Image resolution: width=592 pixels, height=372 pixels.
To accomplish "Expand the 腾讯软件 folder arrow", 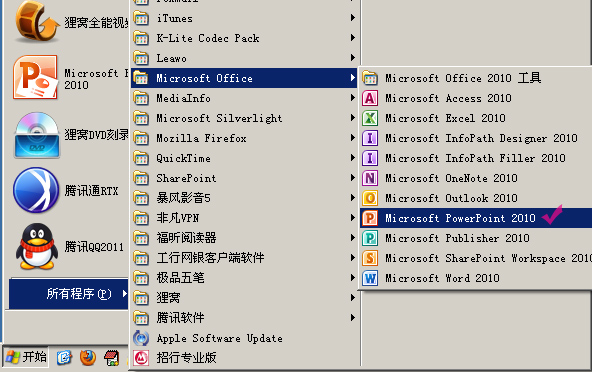I will 352,318.
